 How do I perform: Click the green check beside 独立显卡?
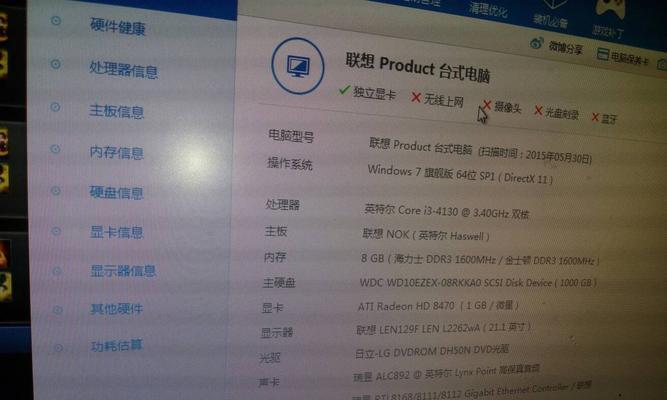tap(344, 90)
